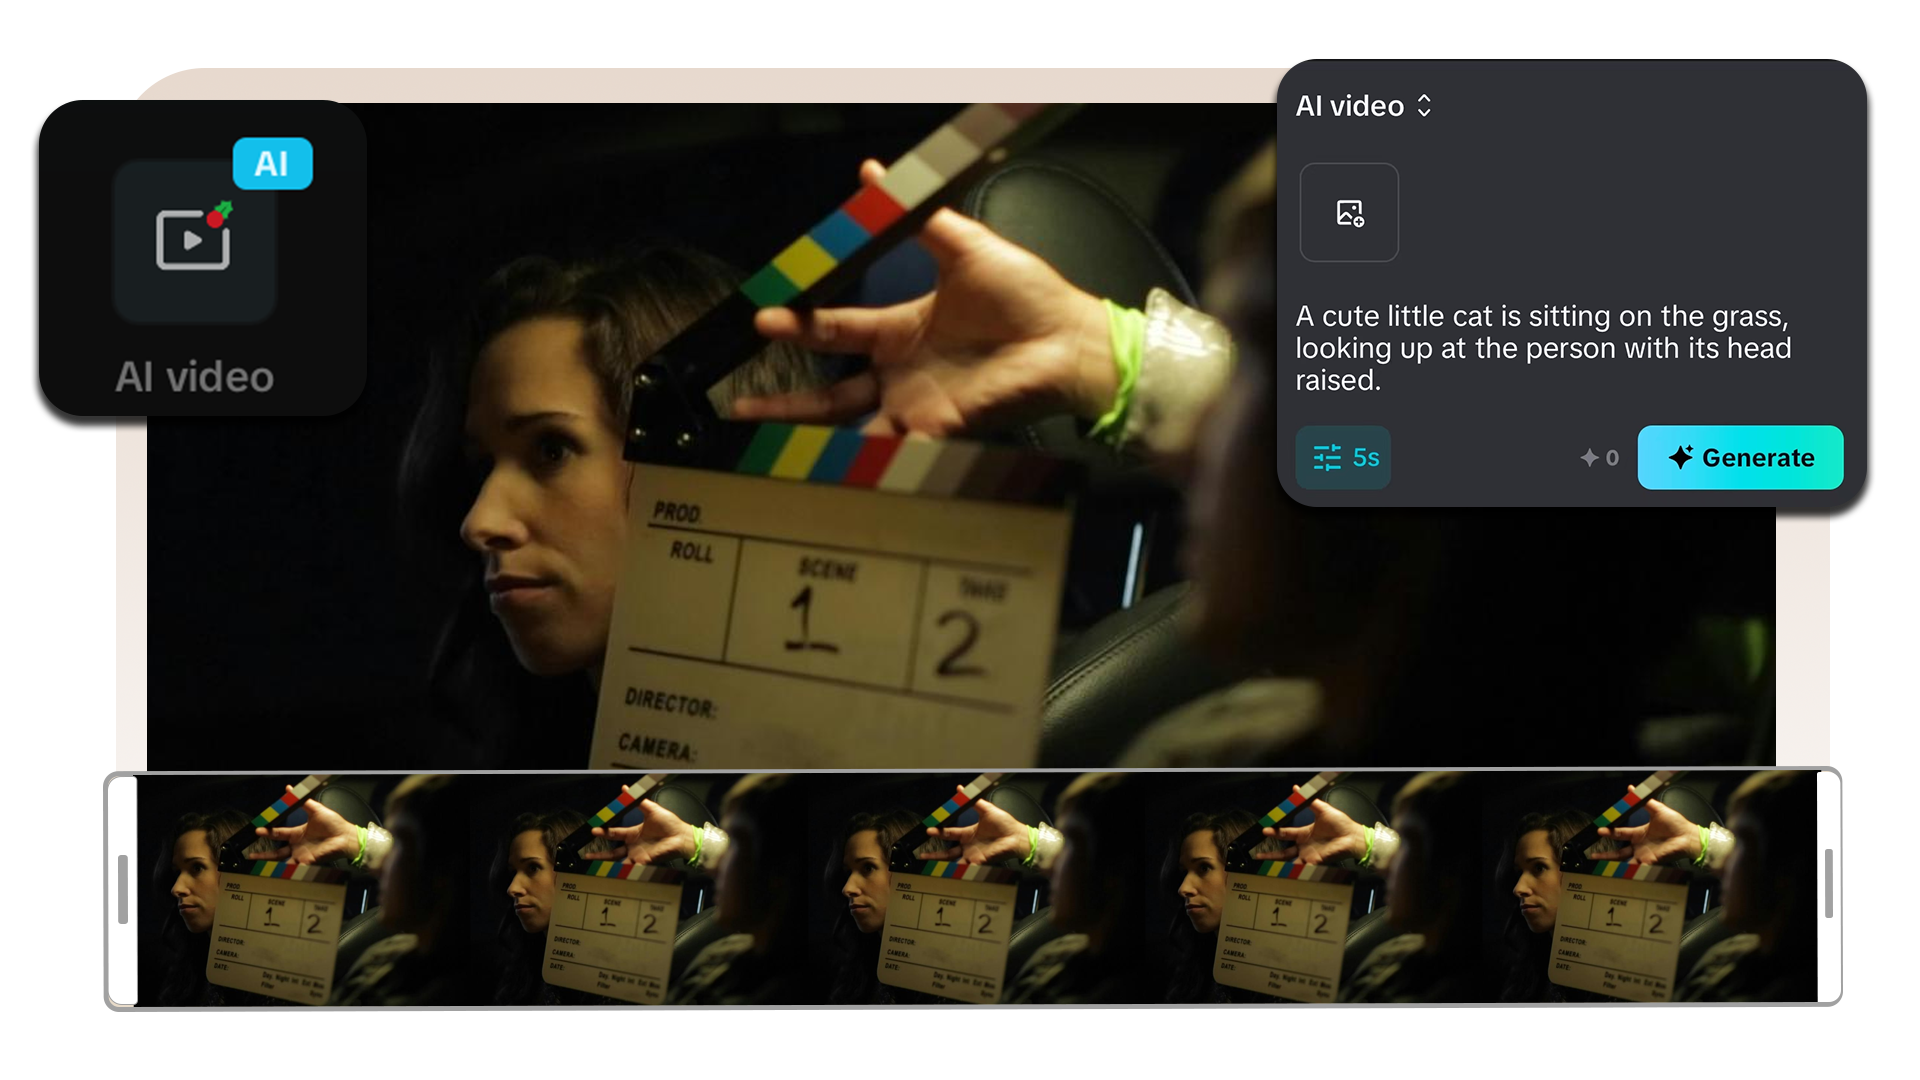Click the blue AI badge

(272, 164)
